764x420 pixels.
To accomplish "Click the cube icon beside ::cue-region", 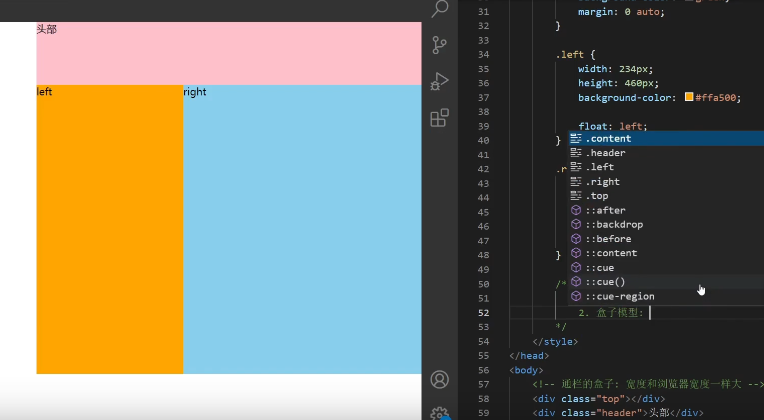I will pos(576,296).
